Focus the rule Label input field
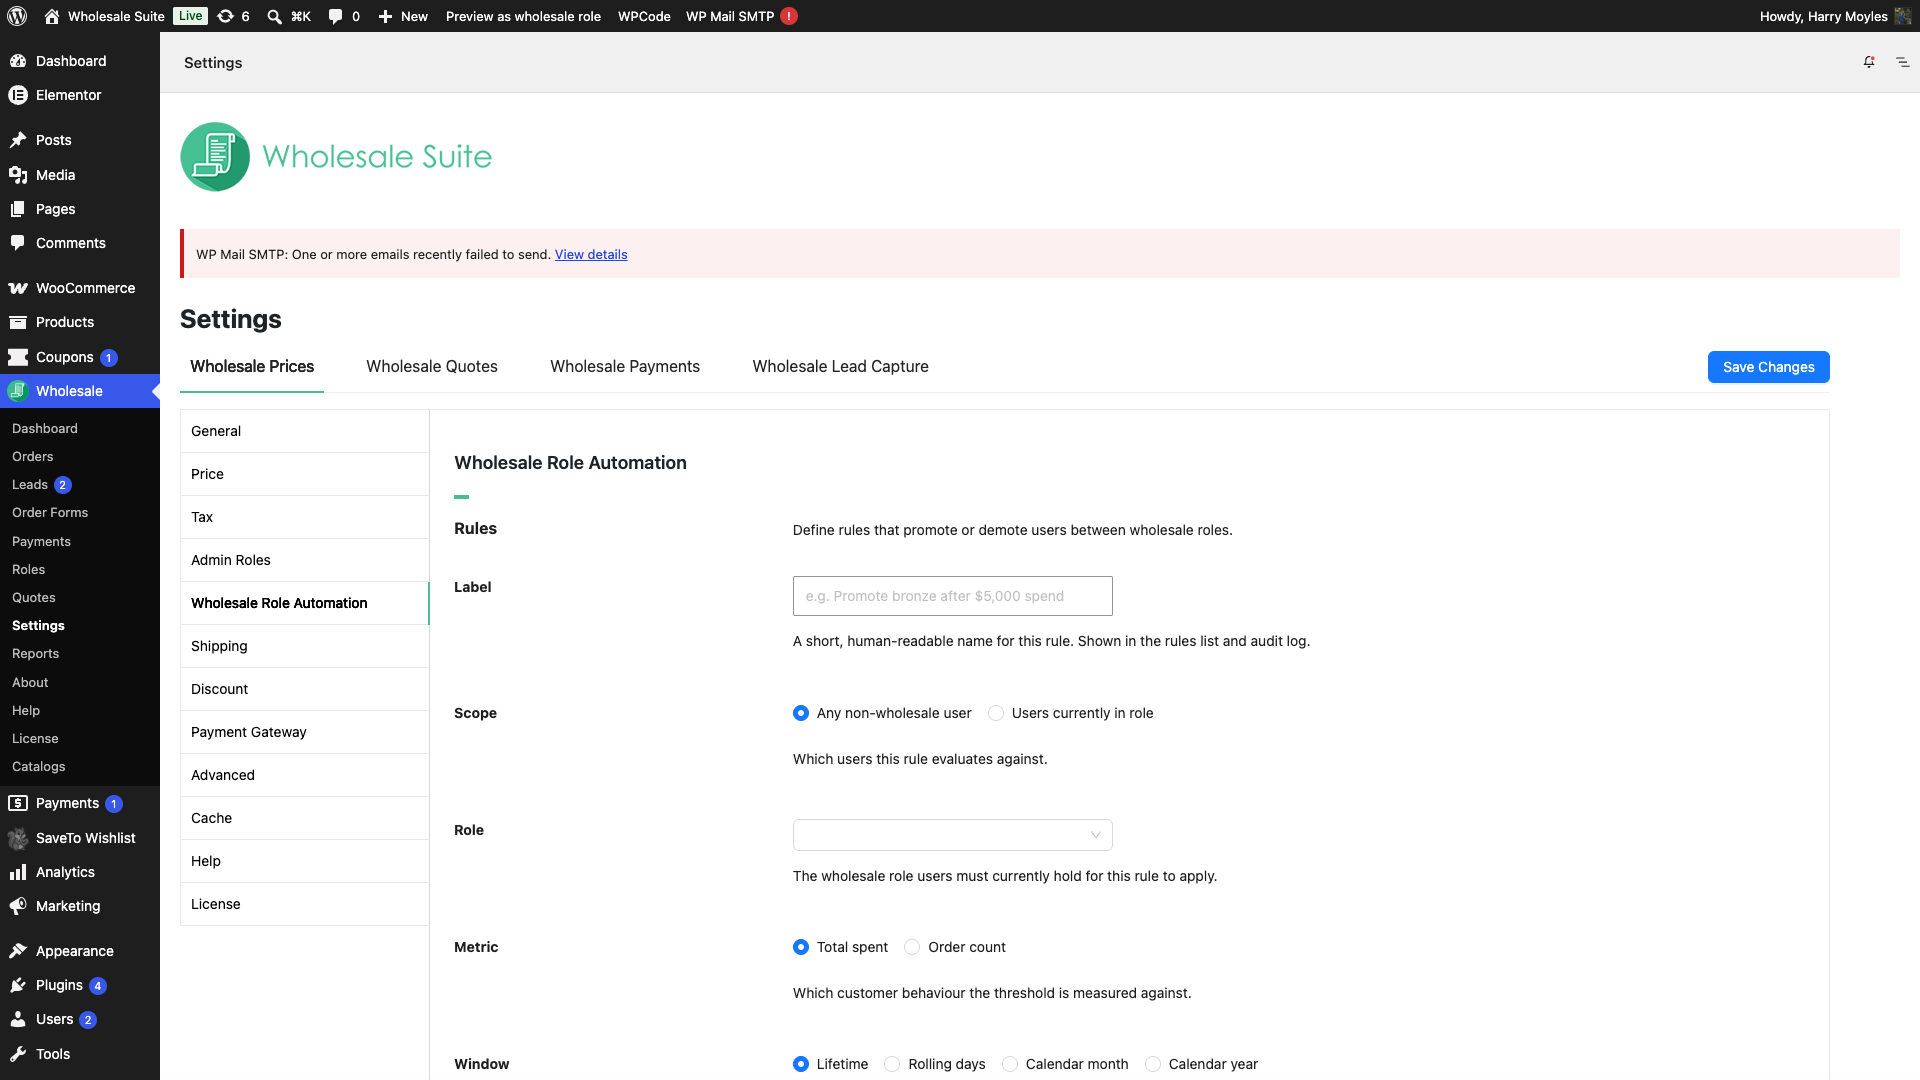 pos(952,596)
